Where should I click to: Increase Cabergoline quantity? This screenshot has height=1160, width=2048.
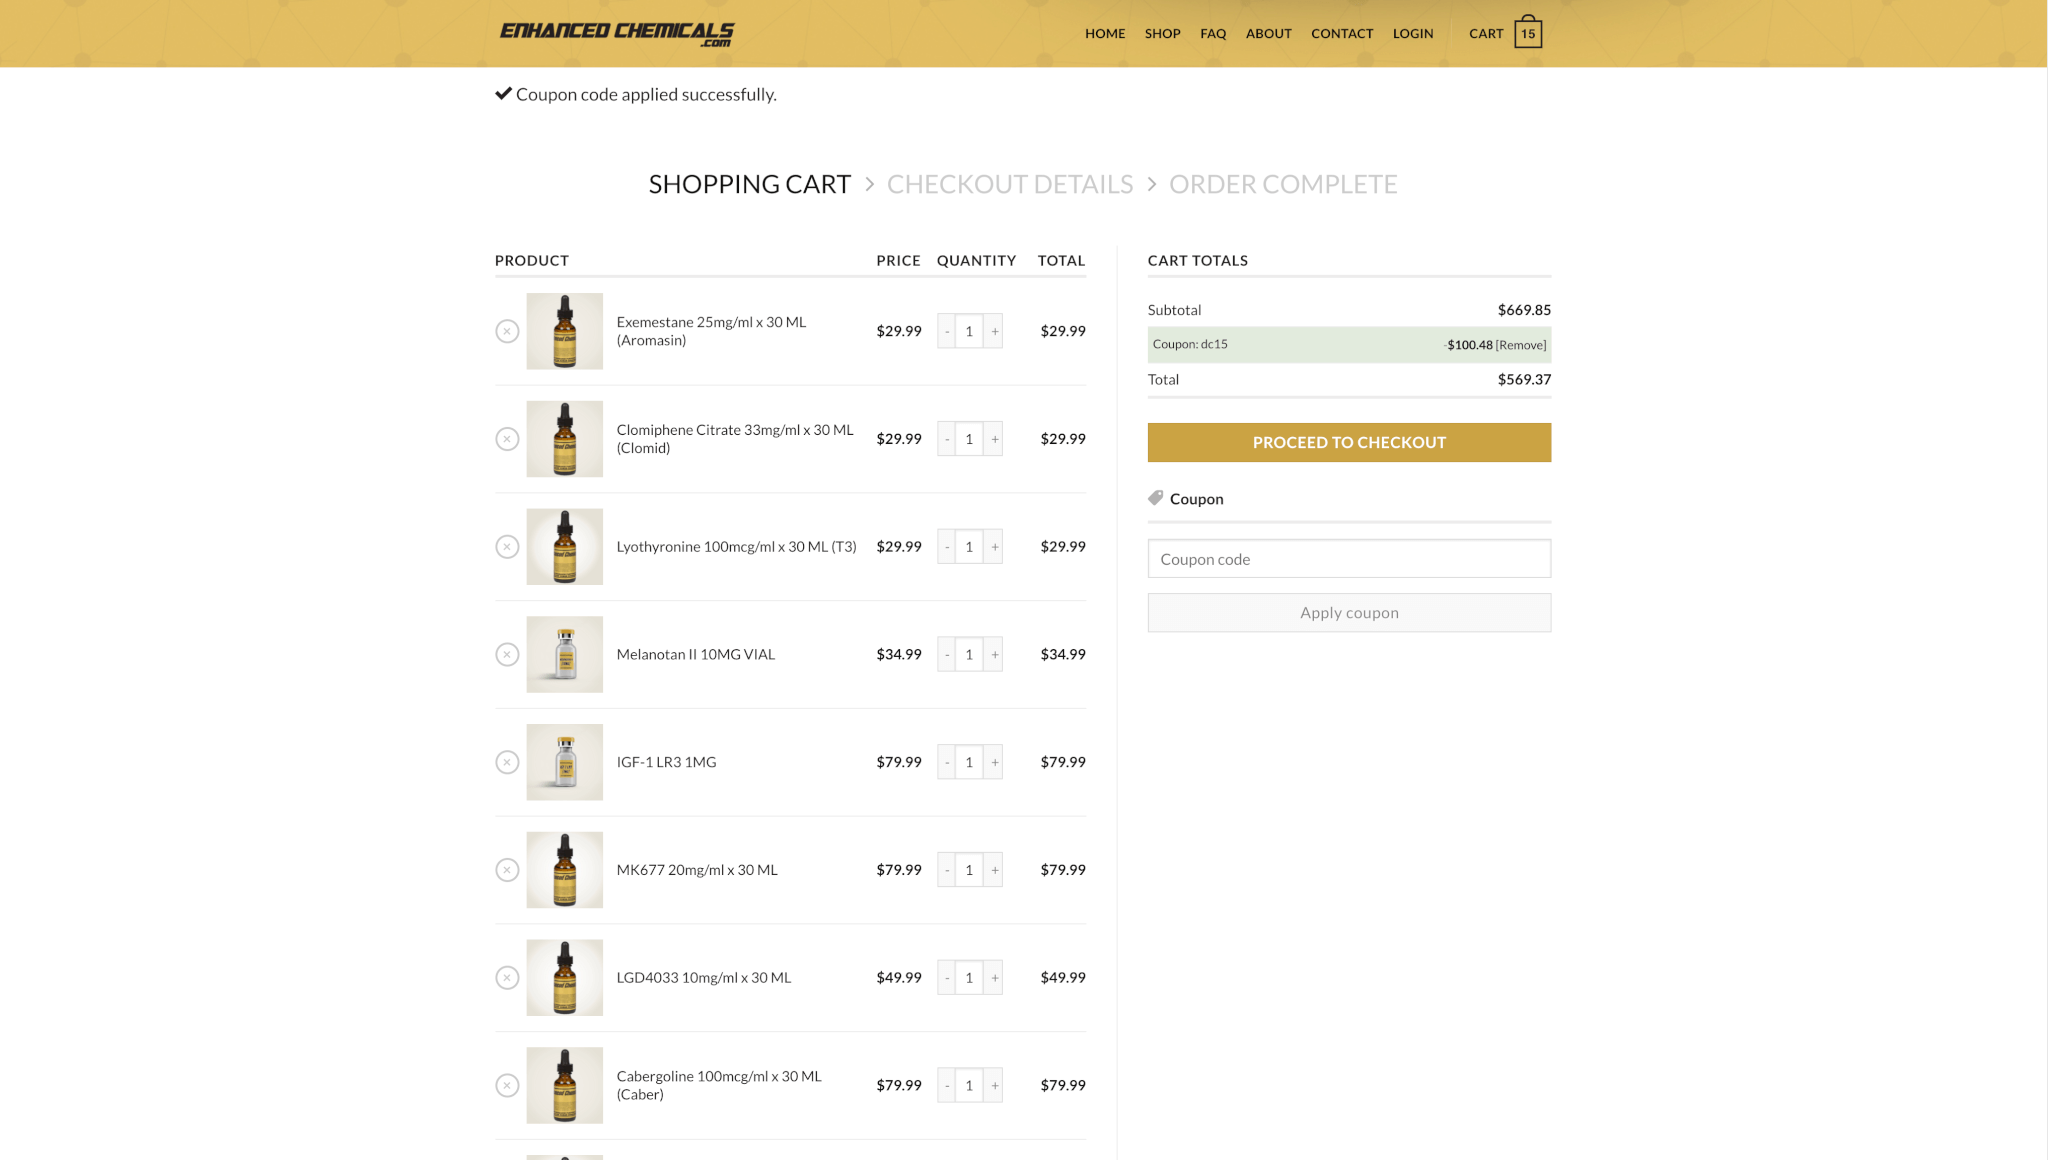[994, 1085]
